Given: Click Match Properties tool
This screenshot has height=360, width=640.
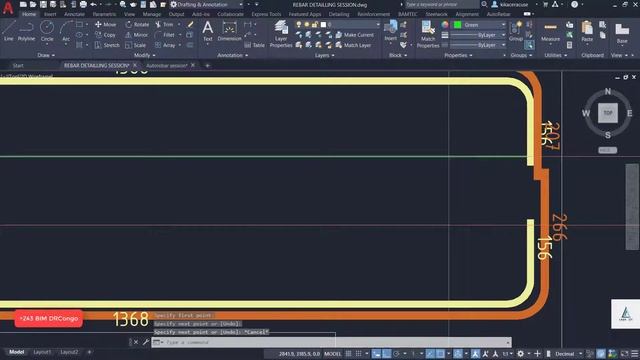Looking at the screenshot, I should (x=428, y=34).
